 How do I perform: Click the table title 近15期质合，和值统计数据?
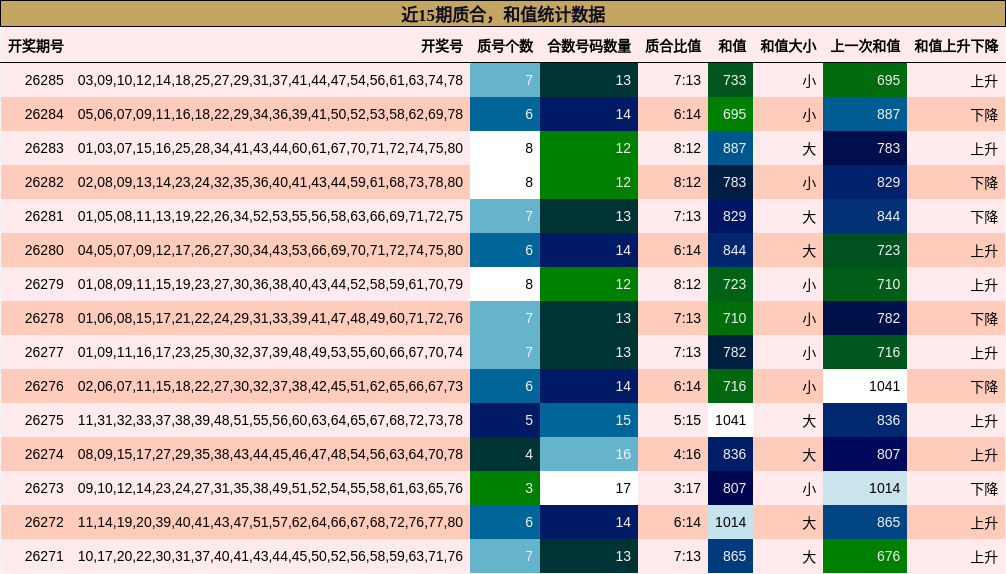click(x=503, y=14)
